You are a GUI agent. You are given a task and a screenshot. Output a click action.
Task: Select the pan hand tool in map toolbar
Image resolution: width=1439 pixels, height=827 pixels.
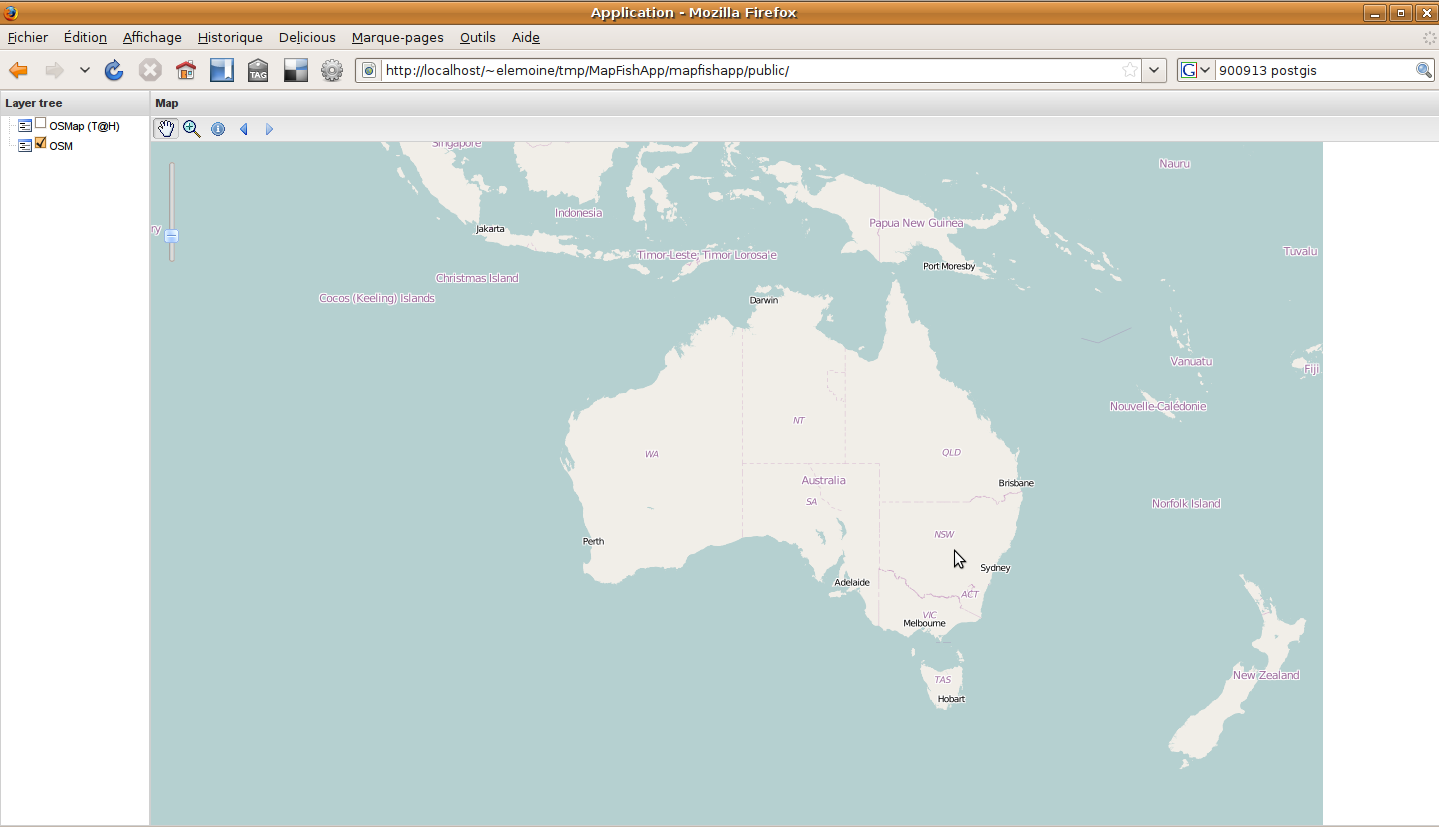[166, 129]
